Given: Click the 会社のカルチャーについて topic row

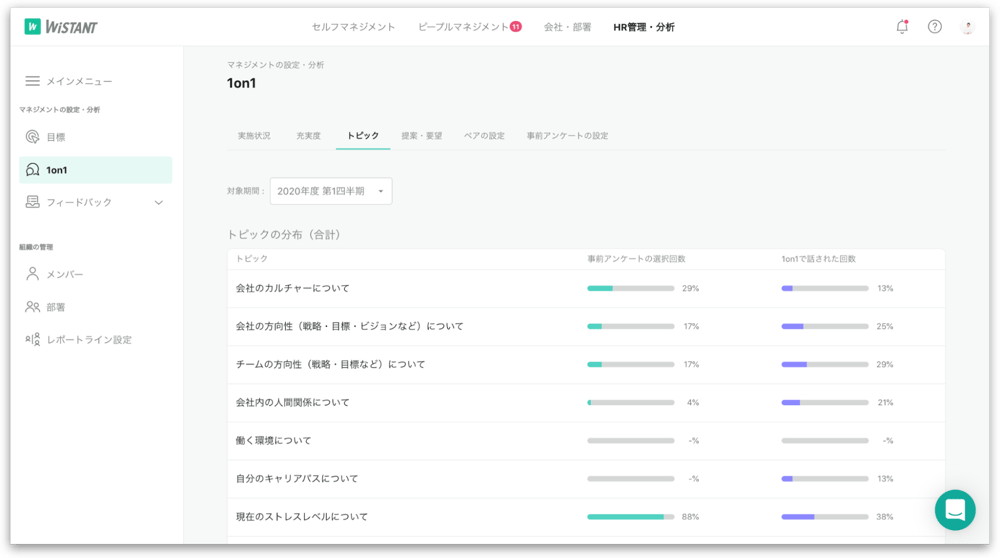Looking at the screenshot, I should point(293,288).
